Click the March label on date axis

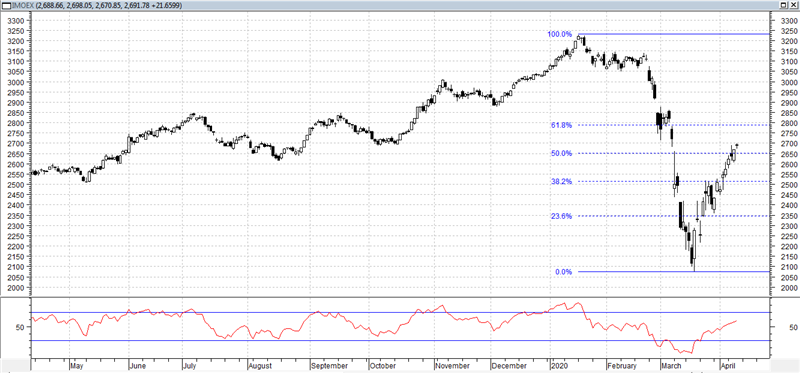tap(670, 366)
